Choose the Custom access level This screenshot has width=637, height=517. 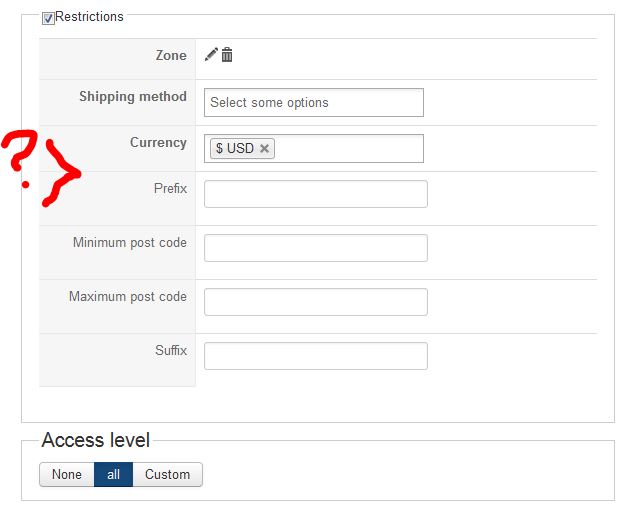(167, 474)
